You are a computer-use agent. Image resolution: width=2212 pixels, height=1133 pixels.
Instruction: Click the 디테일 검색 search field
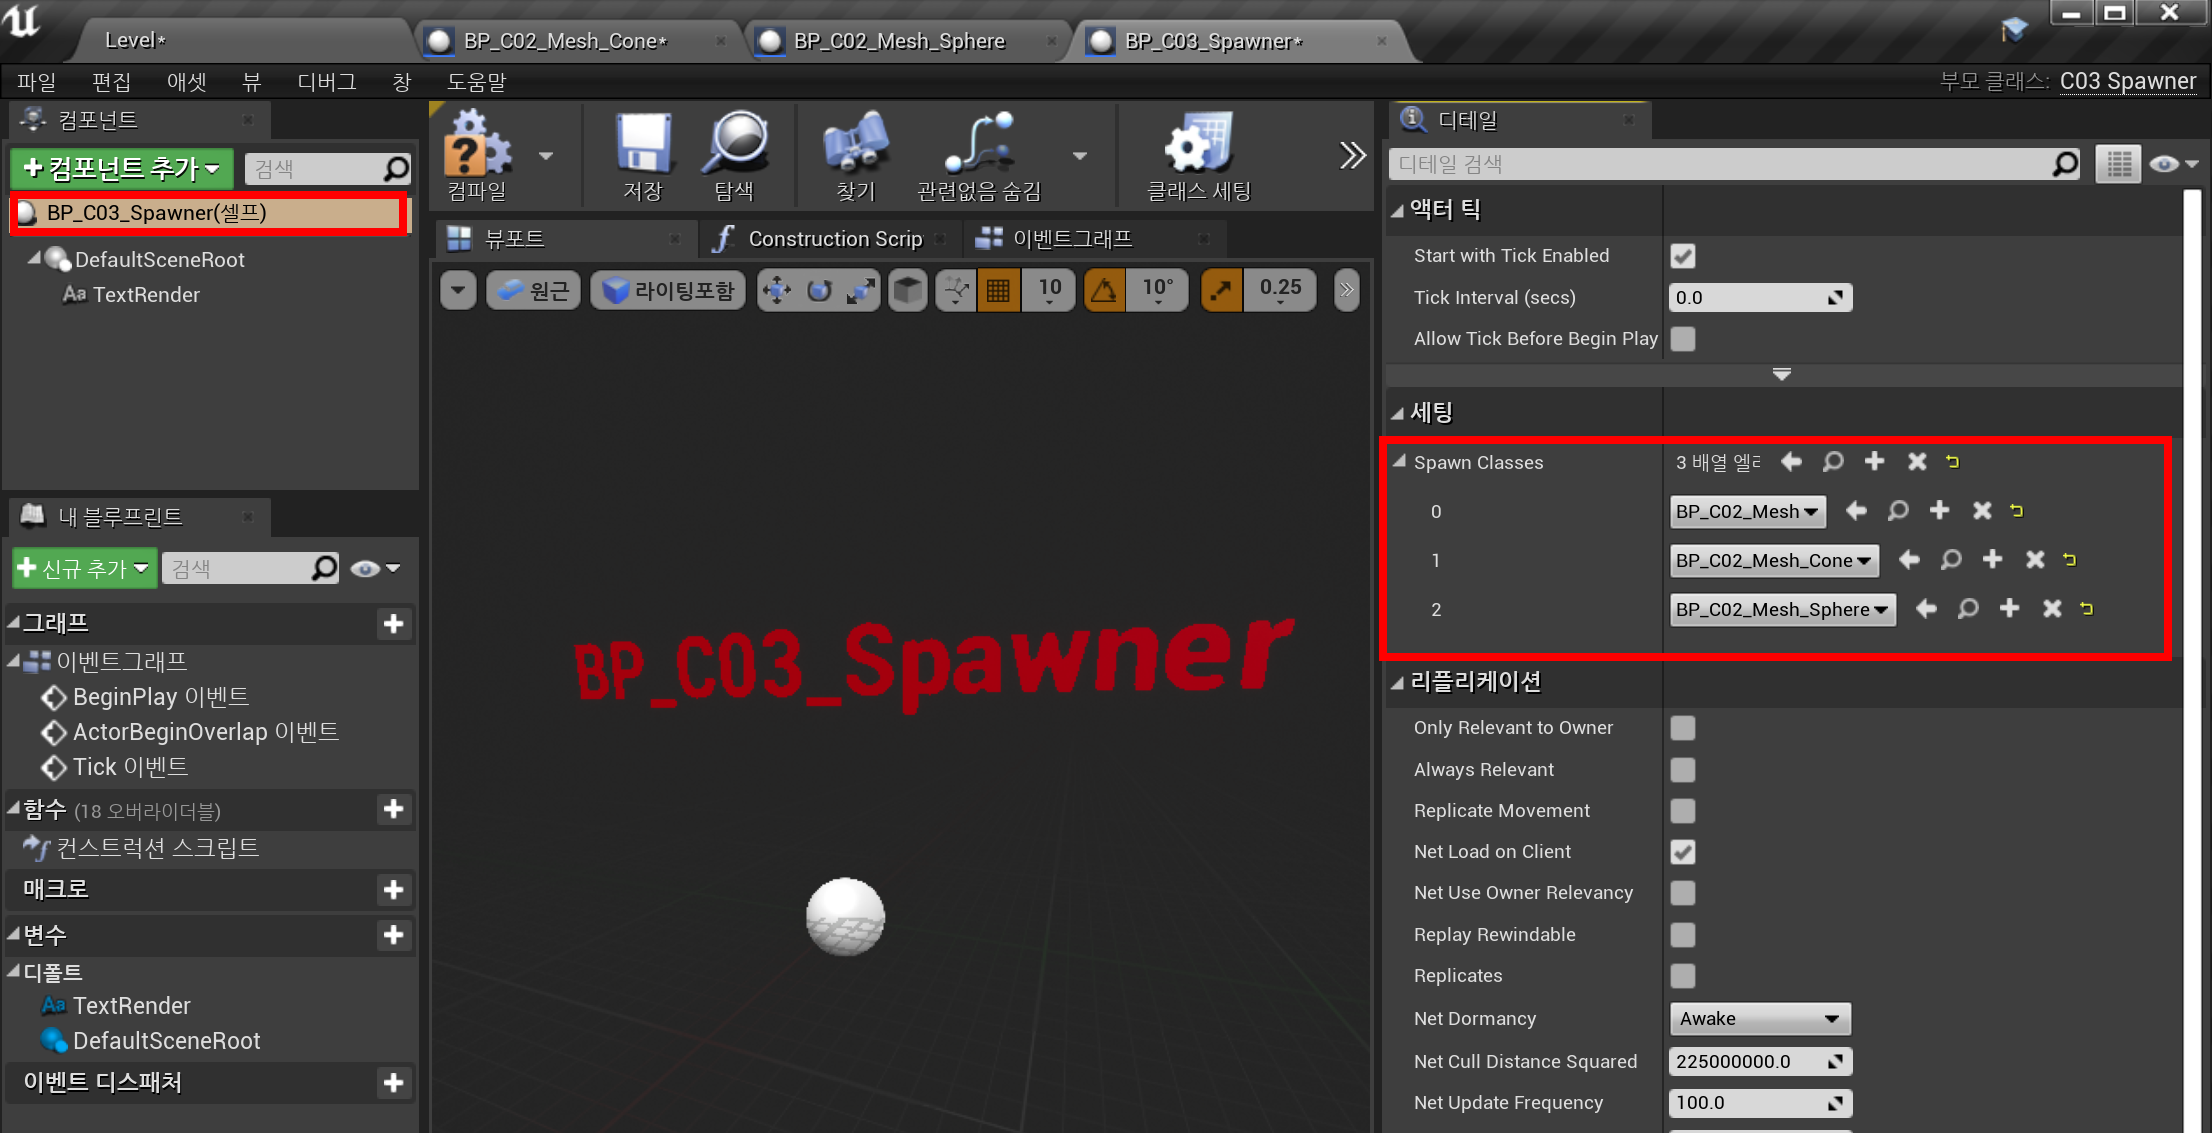[x=1720, y=164]
